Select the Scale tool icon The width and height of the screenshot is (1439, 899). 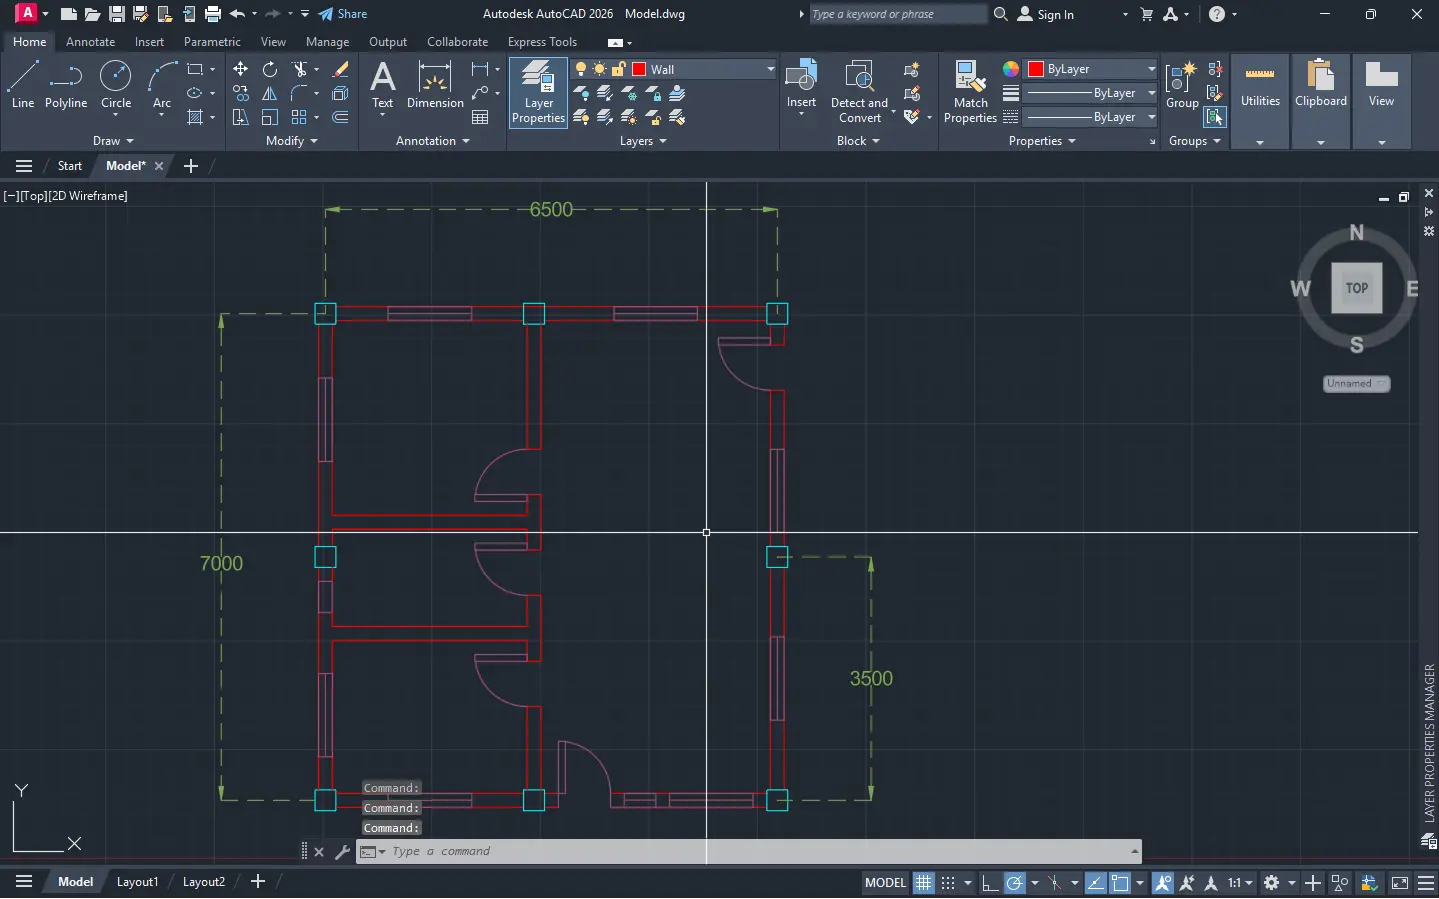tap(270, 117)
